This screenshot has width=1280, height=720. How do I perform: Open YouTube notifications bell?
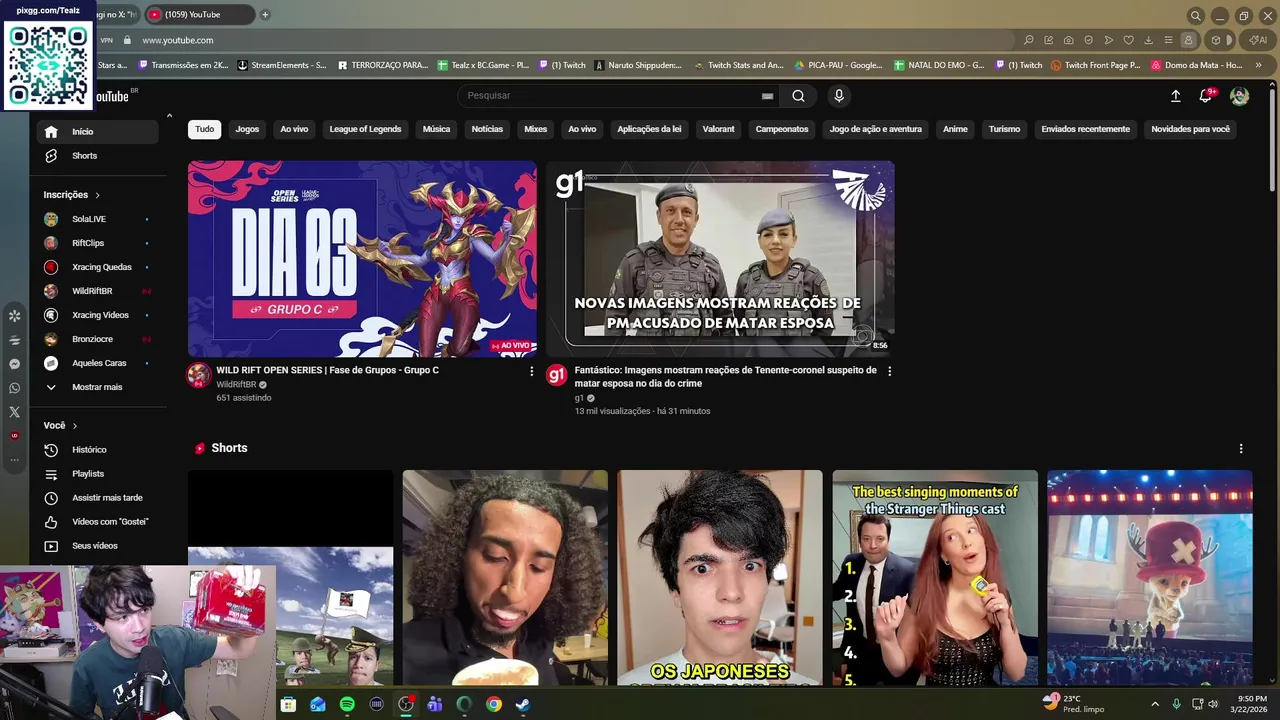point(1206,96)
